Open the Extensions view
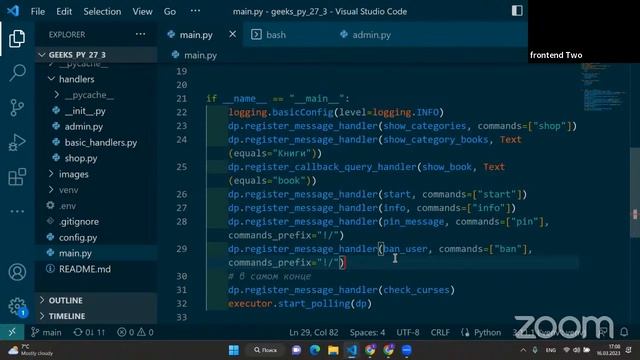The height and width of the screenshot is (360, 640). coord(17,177)
